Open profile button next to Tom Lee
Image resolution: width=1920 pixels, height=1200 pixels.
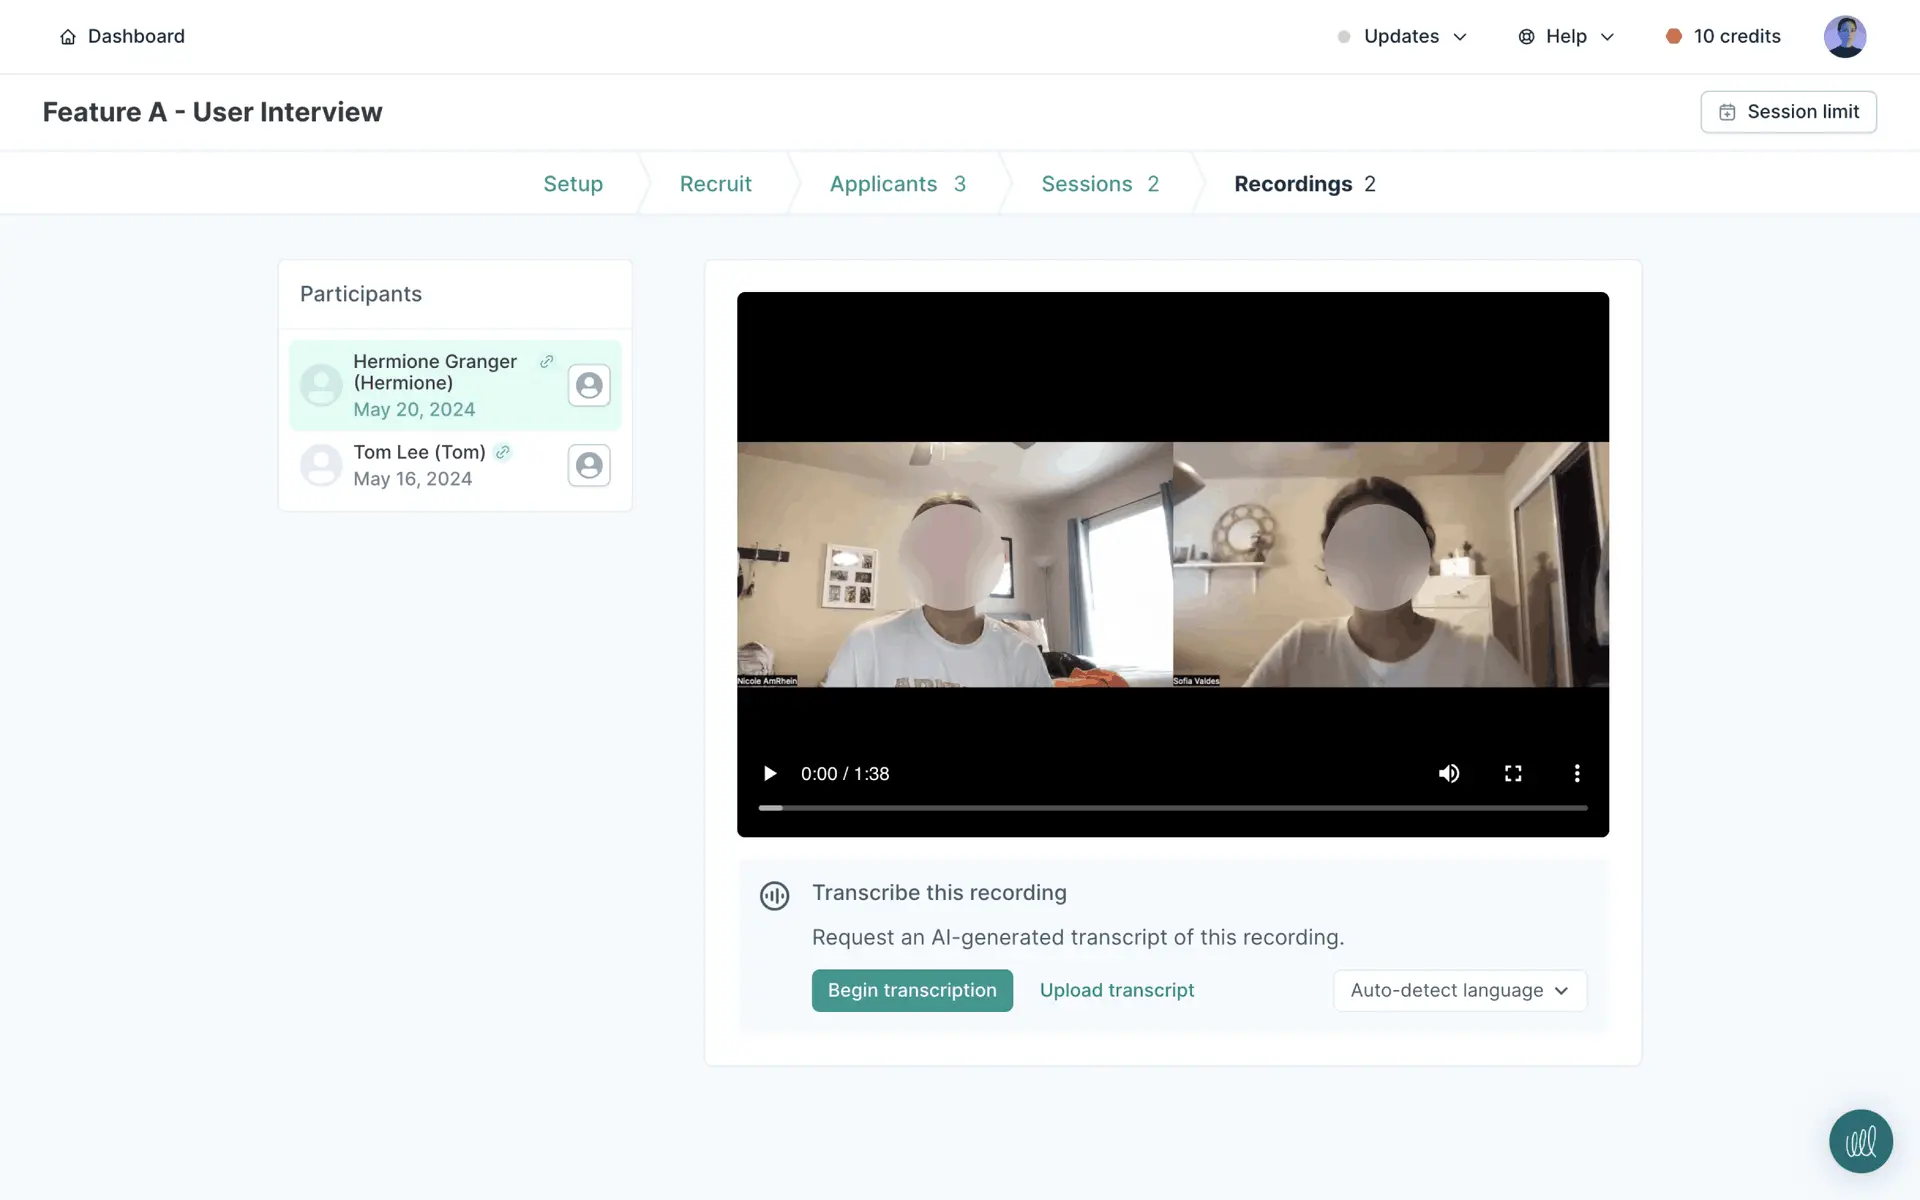point(589,465)
